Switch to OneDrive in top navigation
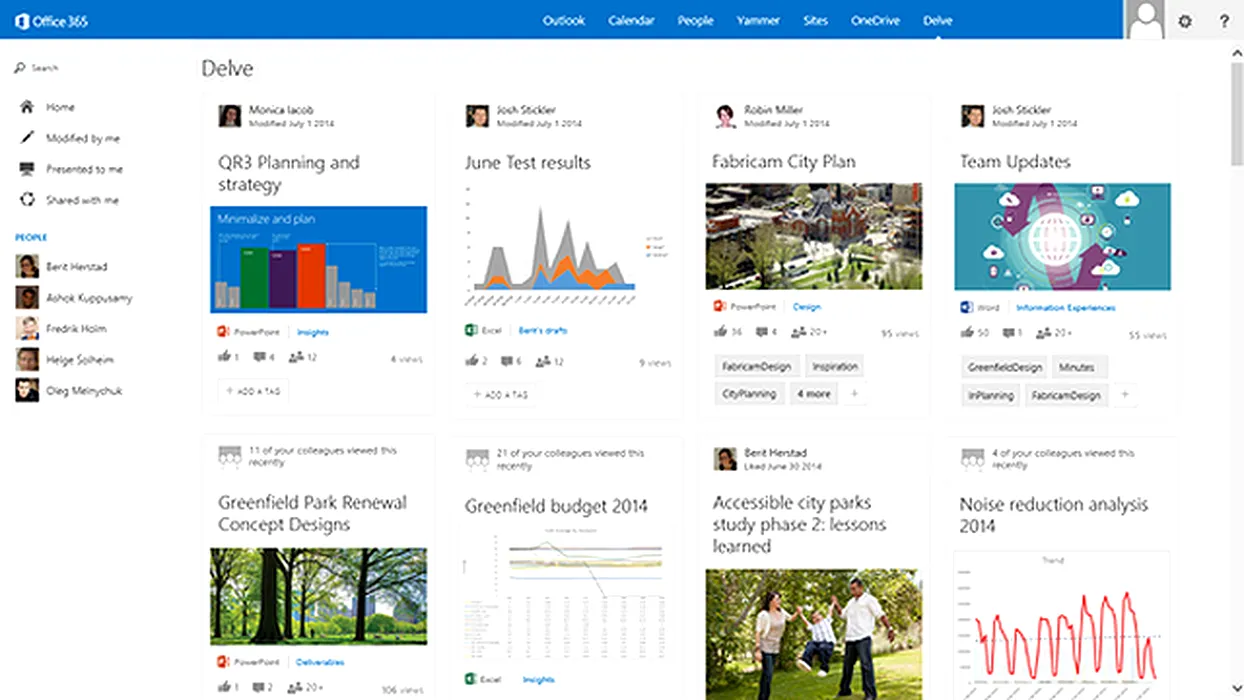 click(x=875, y=20)
